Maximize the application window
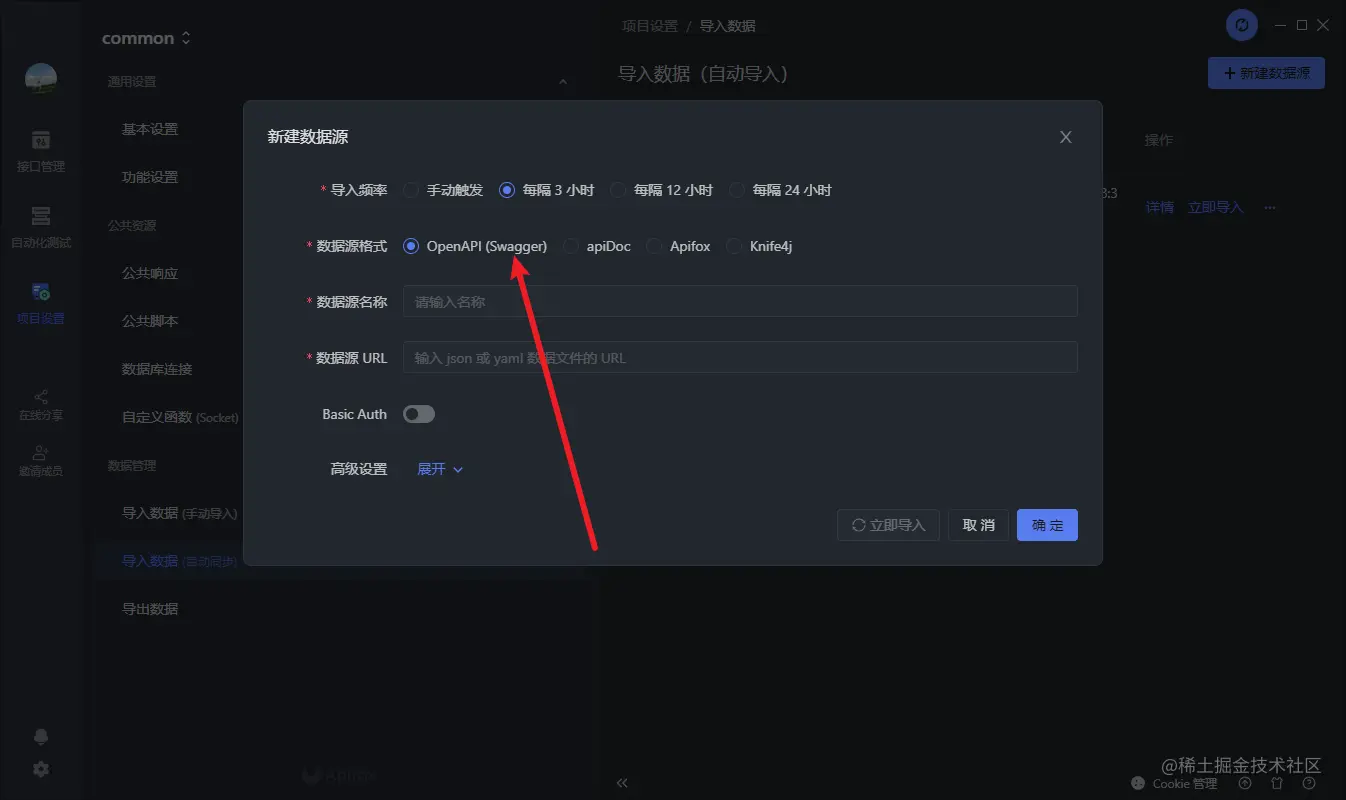 click(1302, 25)
